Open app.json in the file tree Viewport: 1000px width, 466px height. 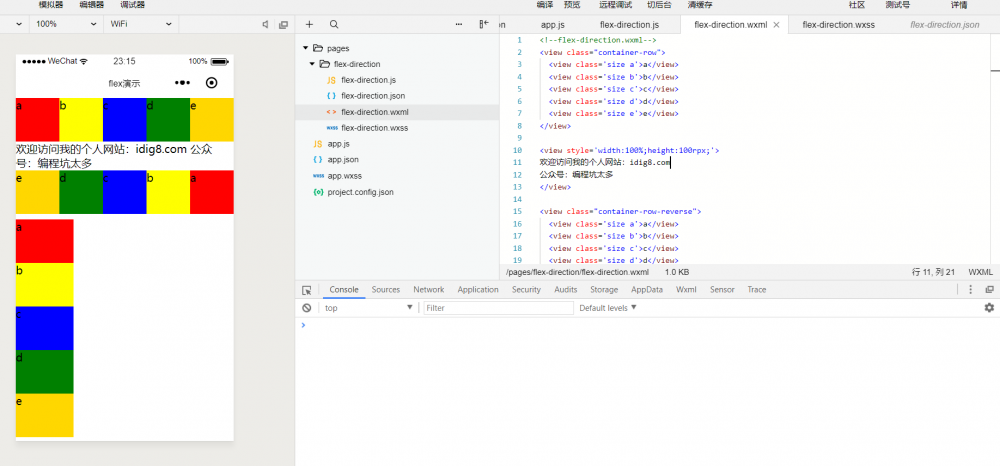click(343, 160)
